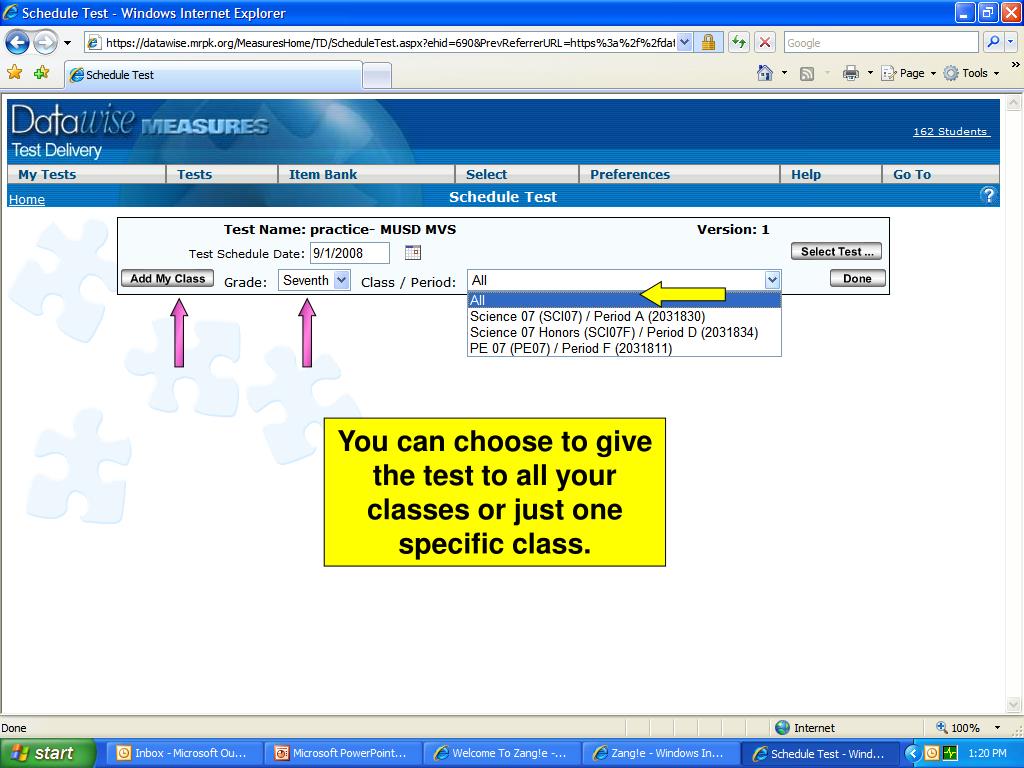This screenshot has height=768, width=1024.
Task: Click Schedule Test taskbar item
Action: click(818, 753)
